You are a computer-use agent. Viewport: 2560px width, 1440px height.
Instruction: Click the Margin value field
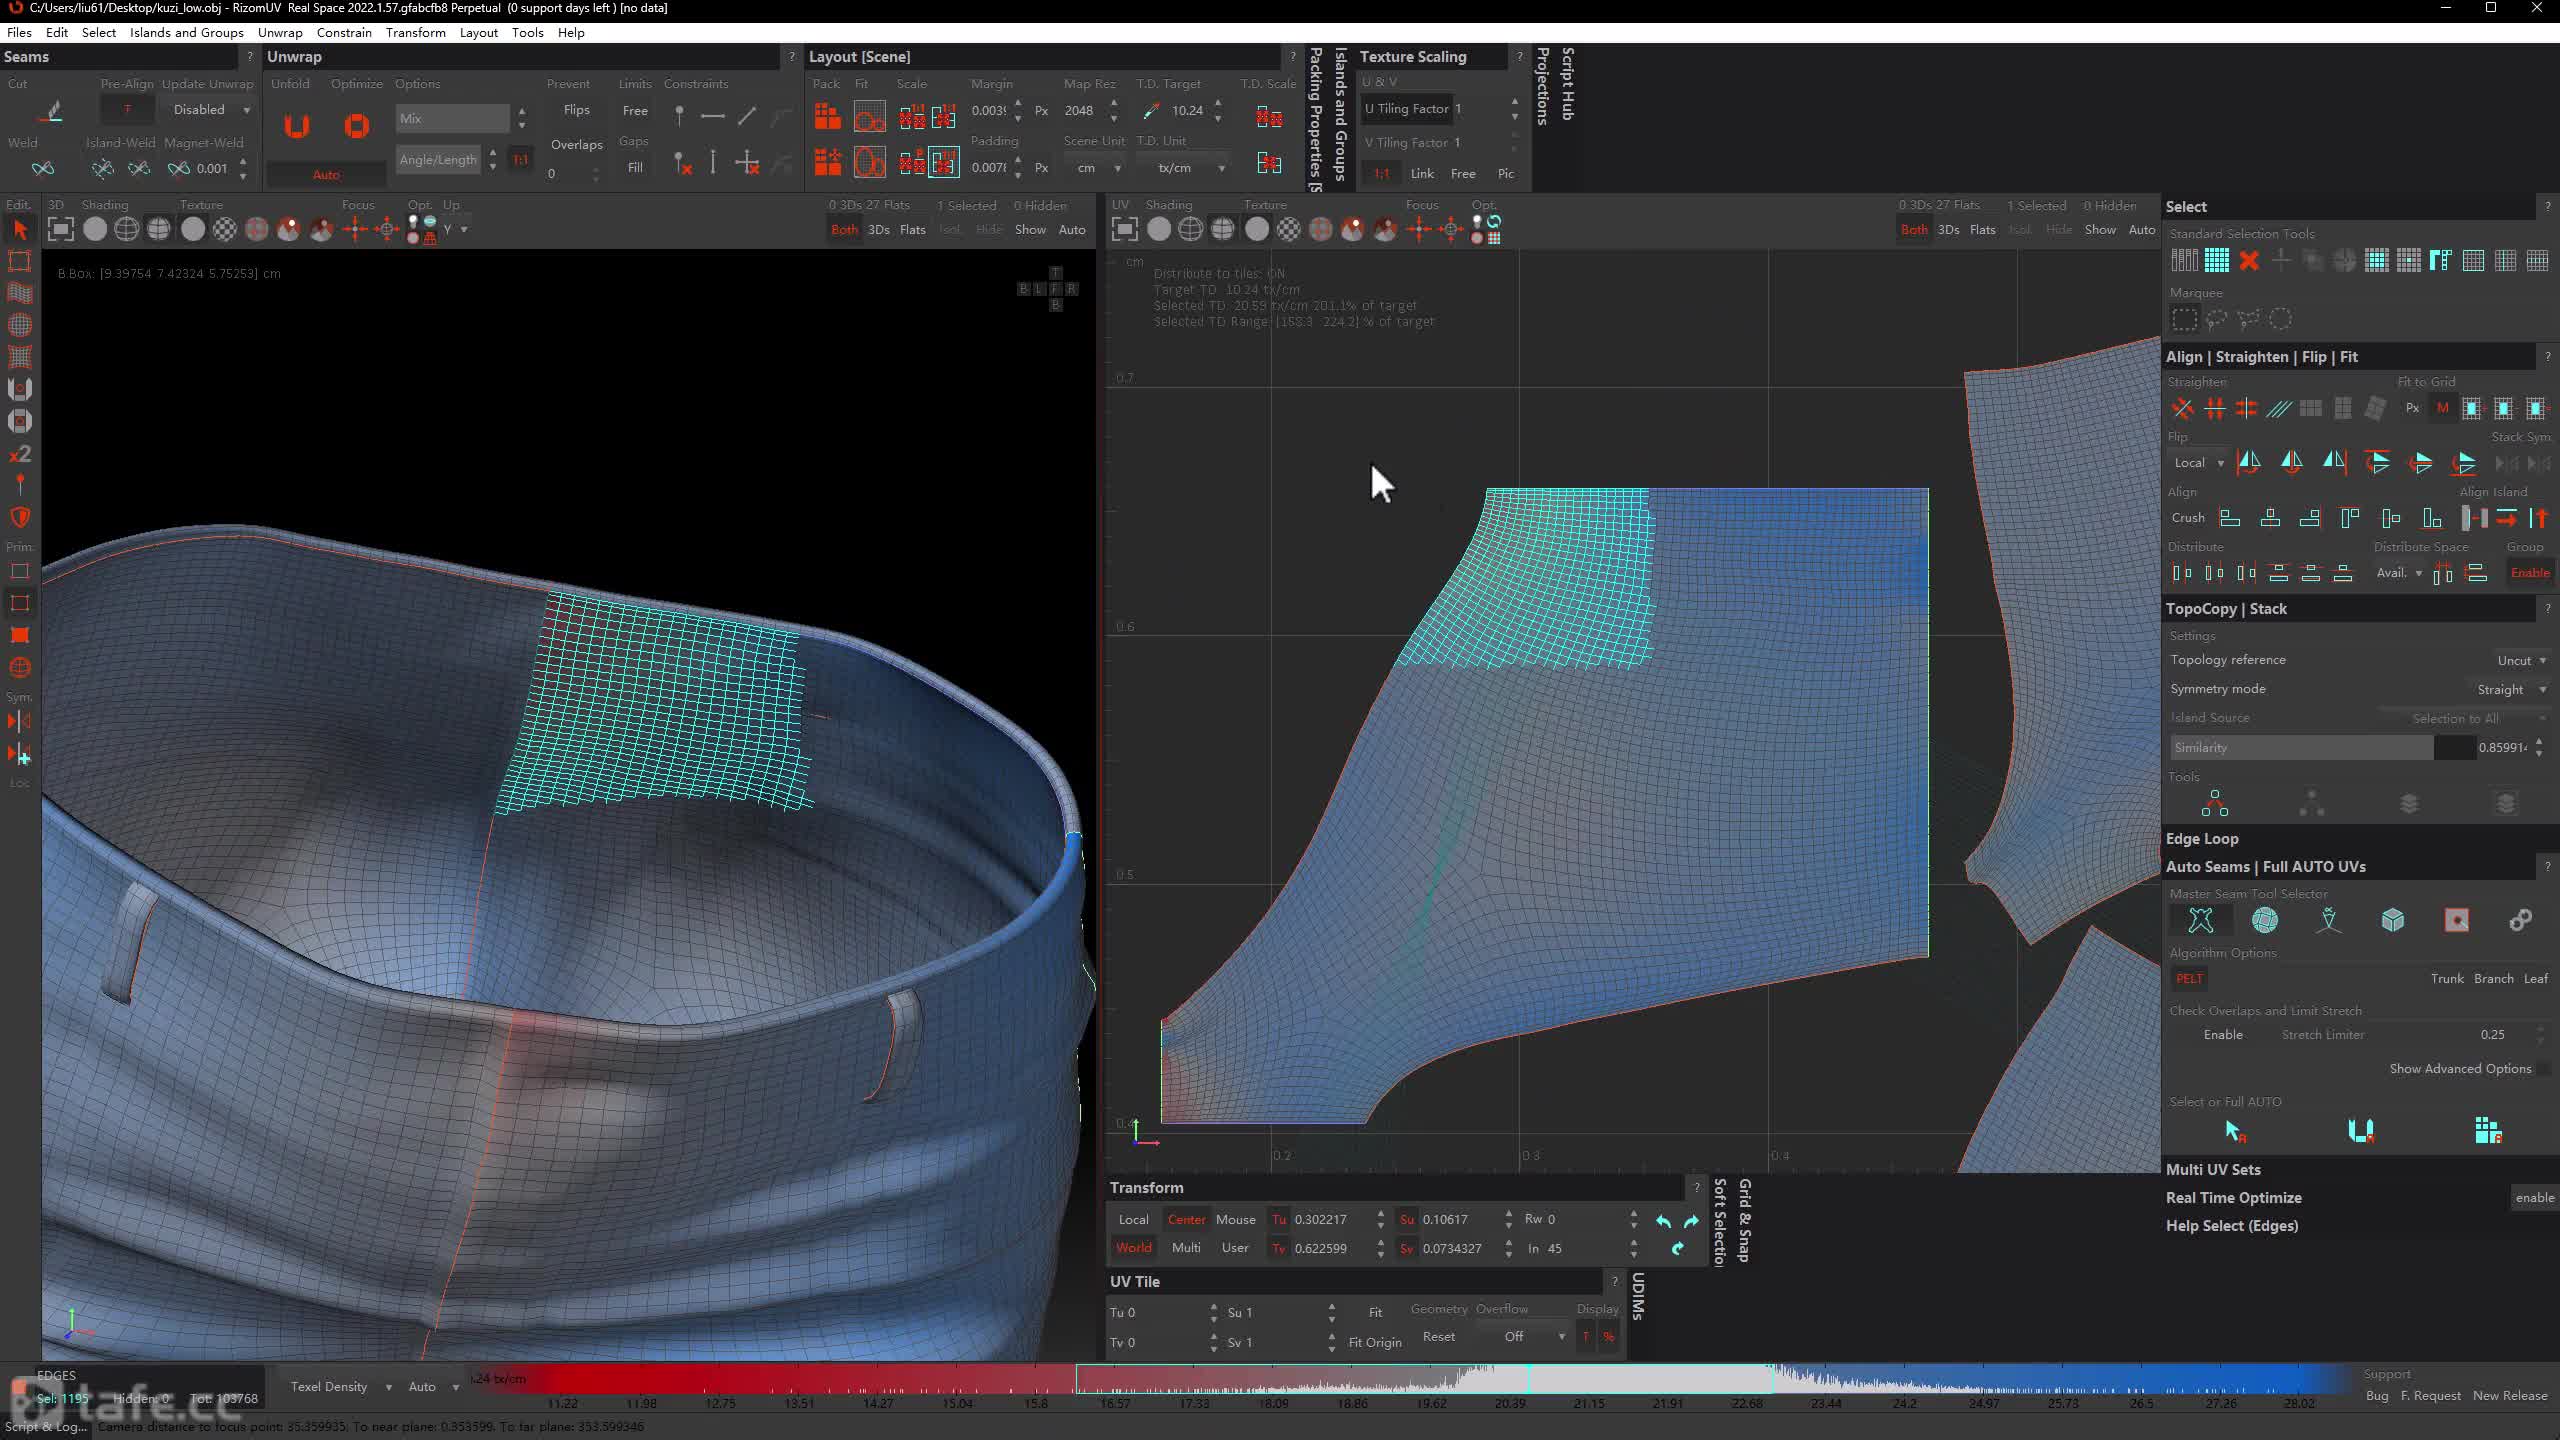point(990,111)
